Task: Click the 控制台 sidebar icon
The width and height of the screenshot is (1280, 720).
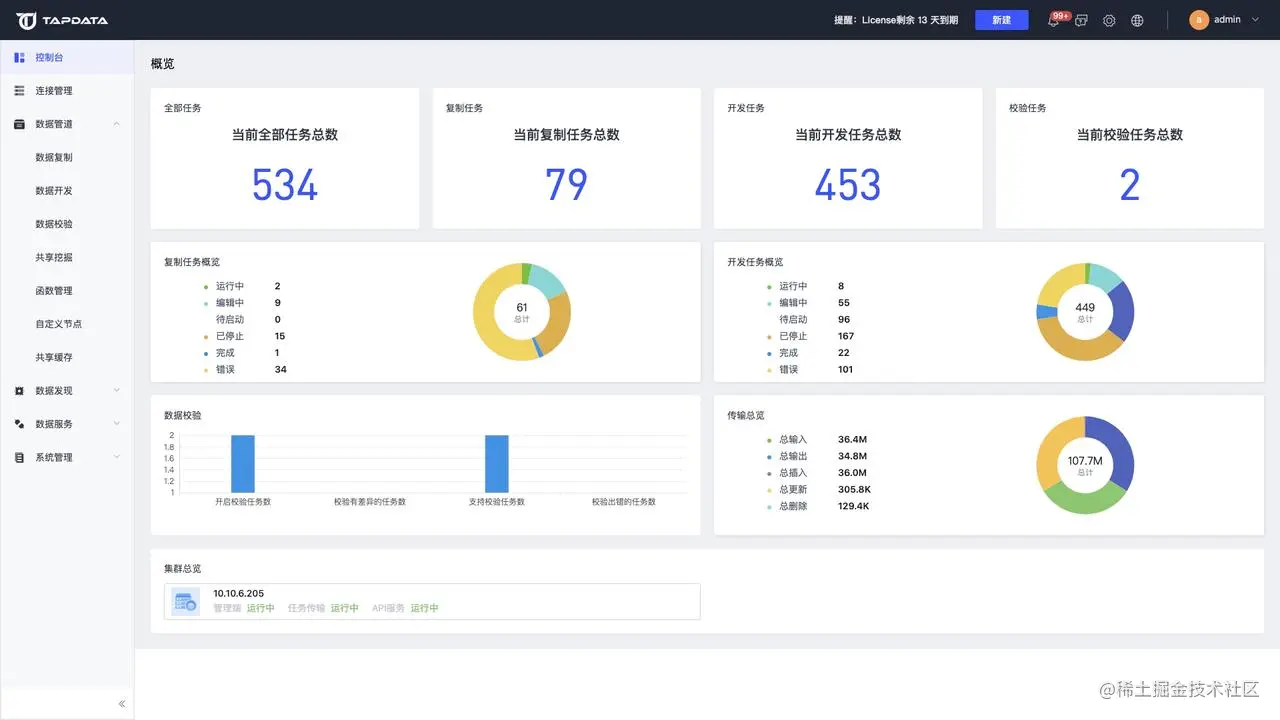Action: pyautogui.click(x=19, y=57)
